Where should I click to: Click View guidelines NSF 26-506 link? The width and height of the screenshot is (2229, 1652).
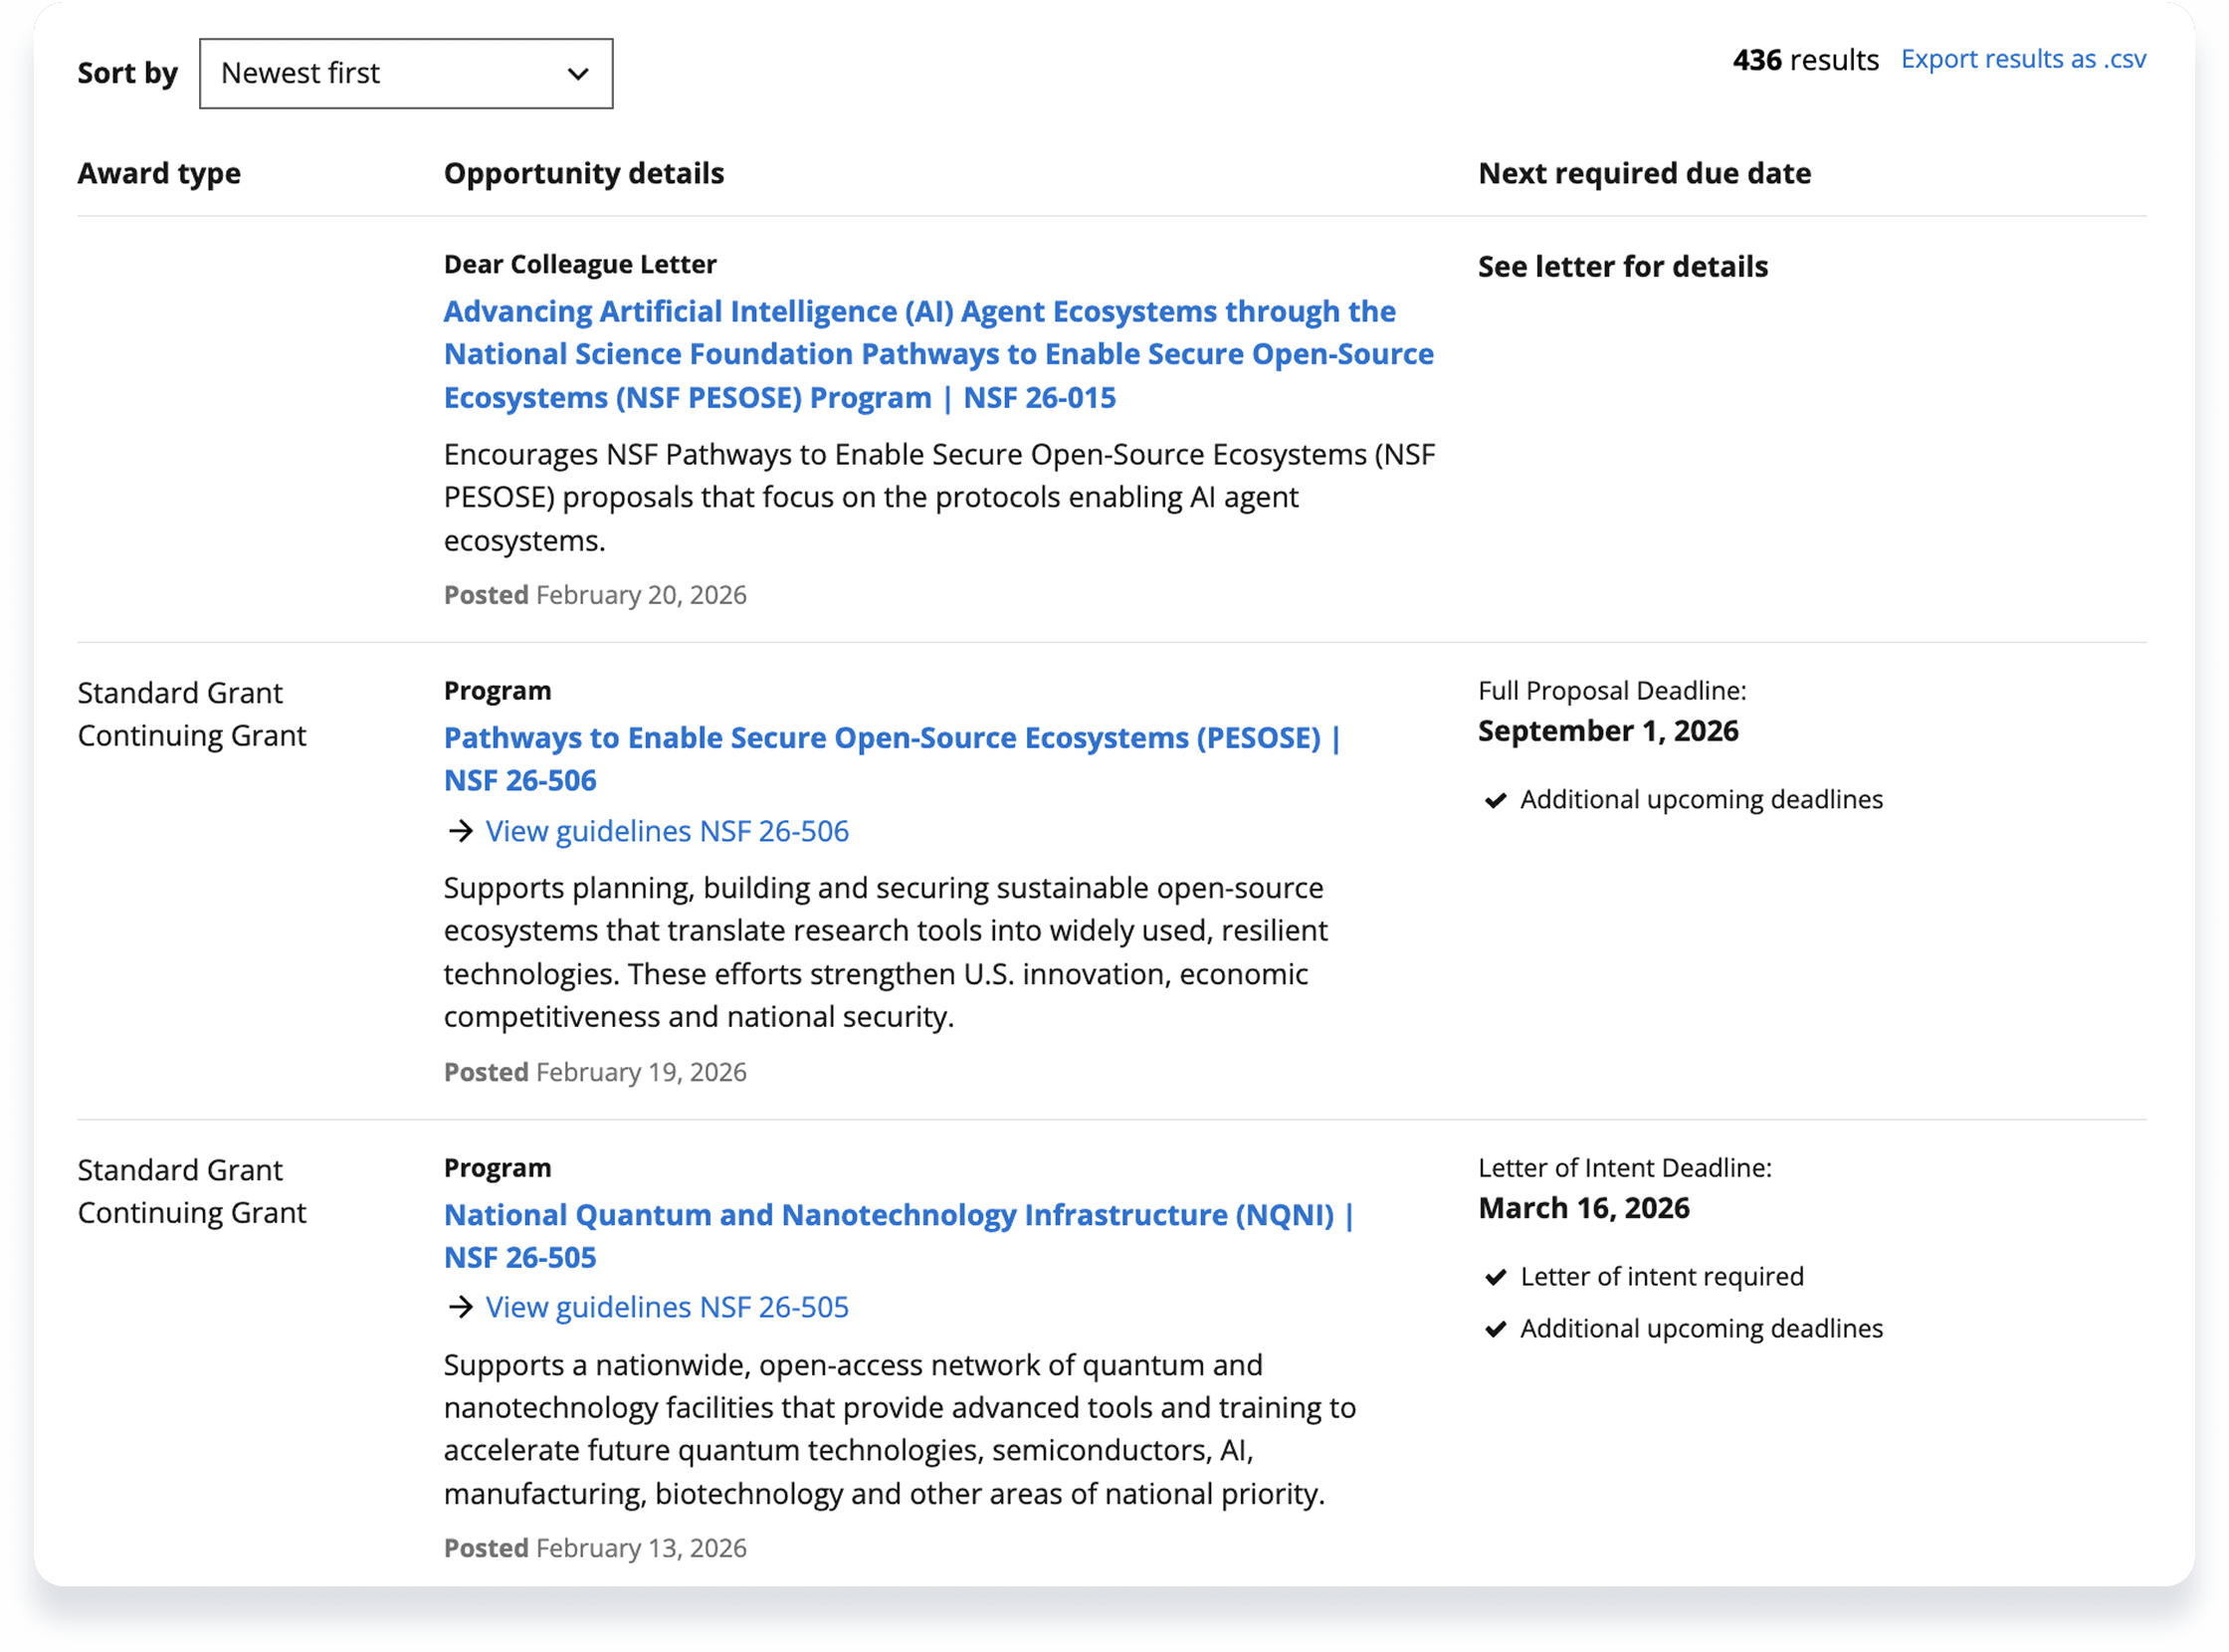coord(666,831)
